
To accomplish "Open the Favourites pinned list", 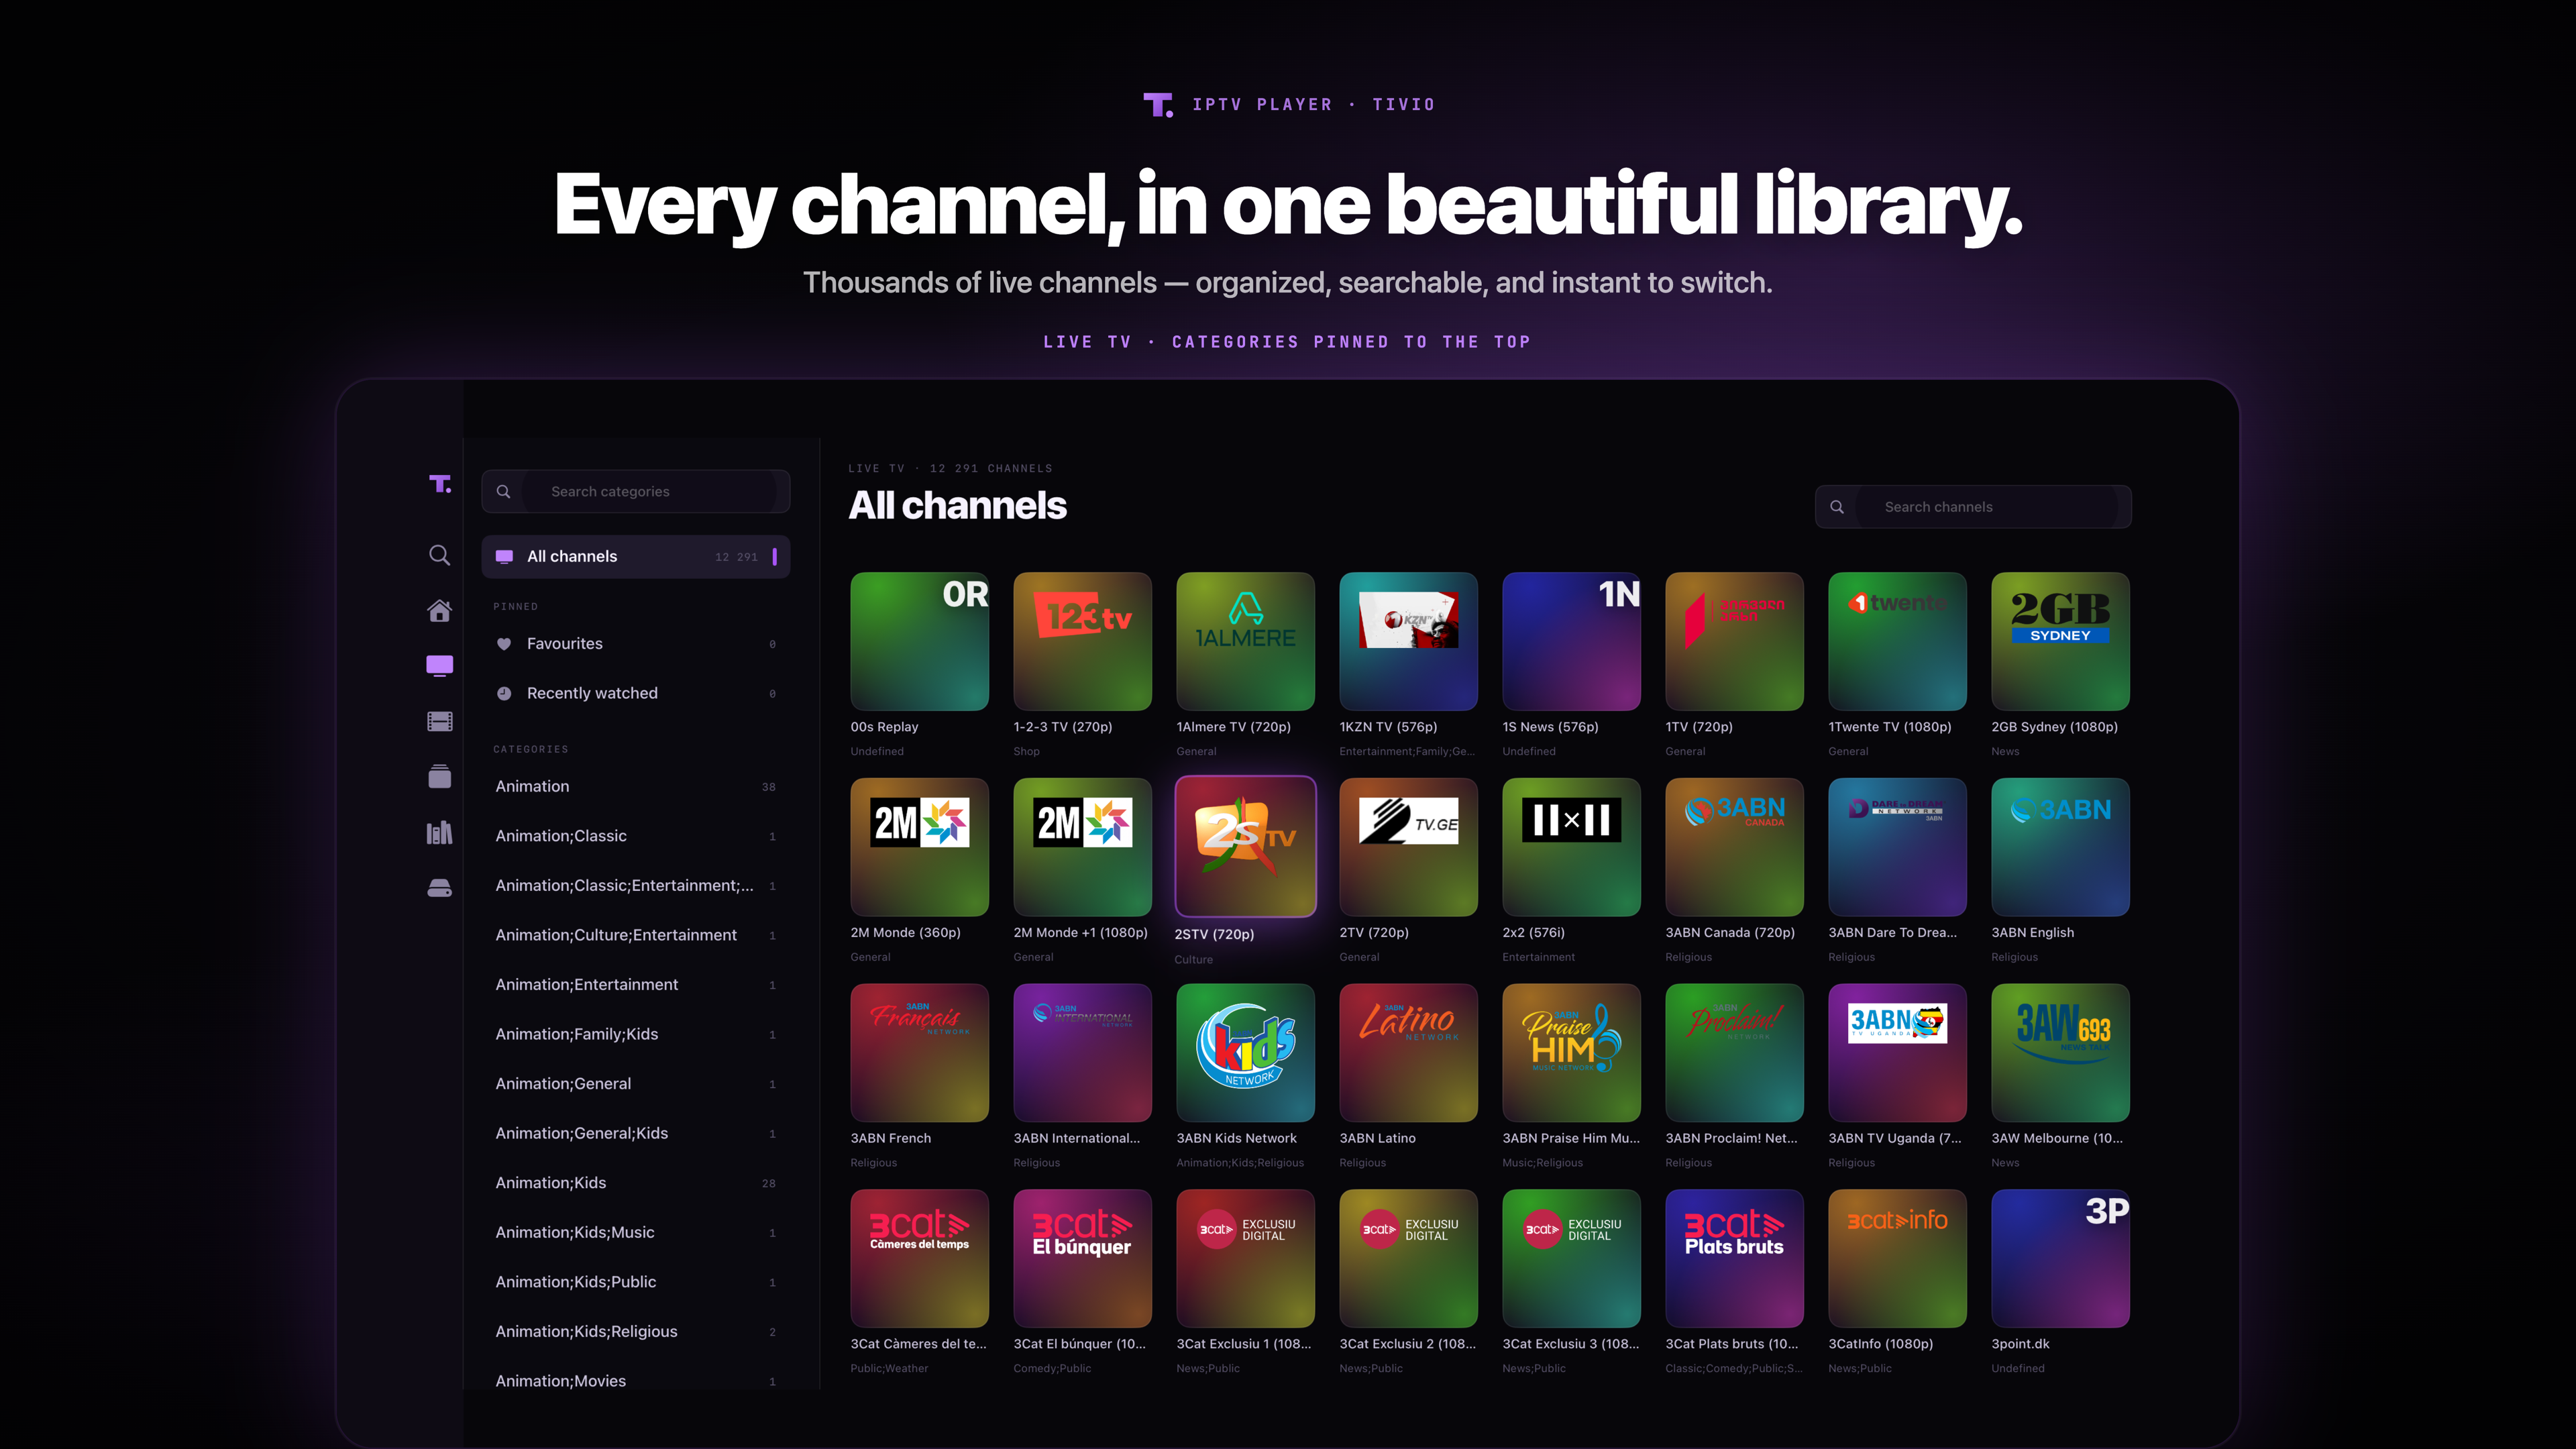I will [636, 644].
